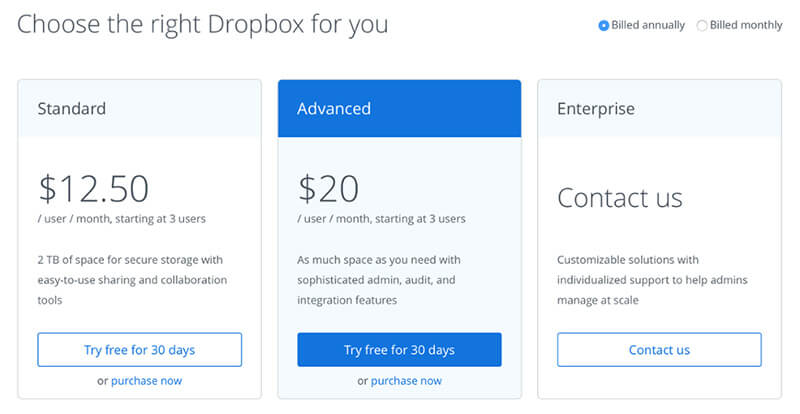Follow the Advanced plan purchase now link

[x=406, y=381]
